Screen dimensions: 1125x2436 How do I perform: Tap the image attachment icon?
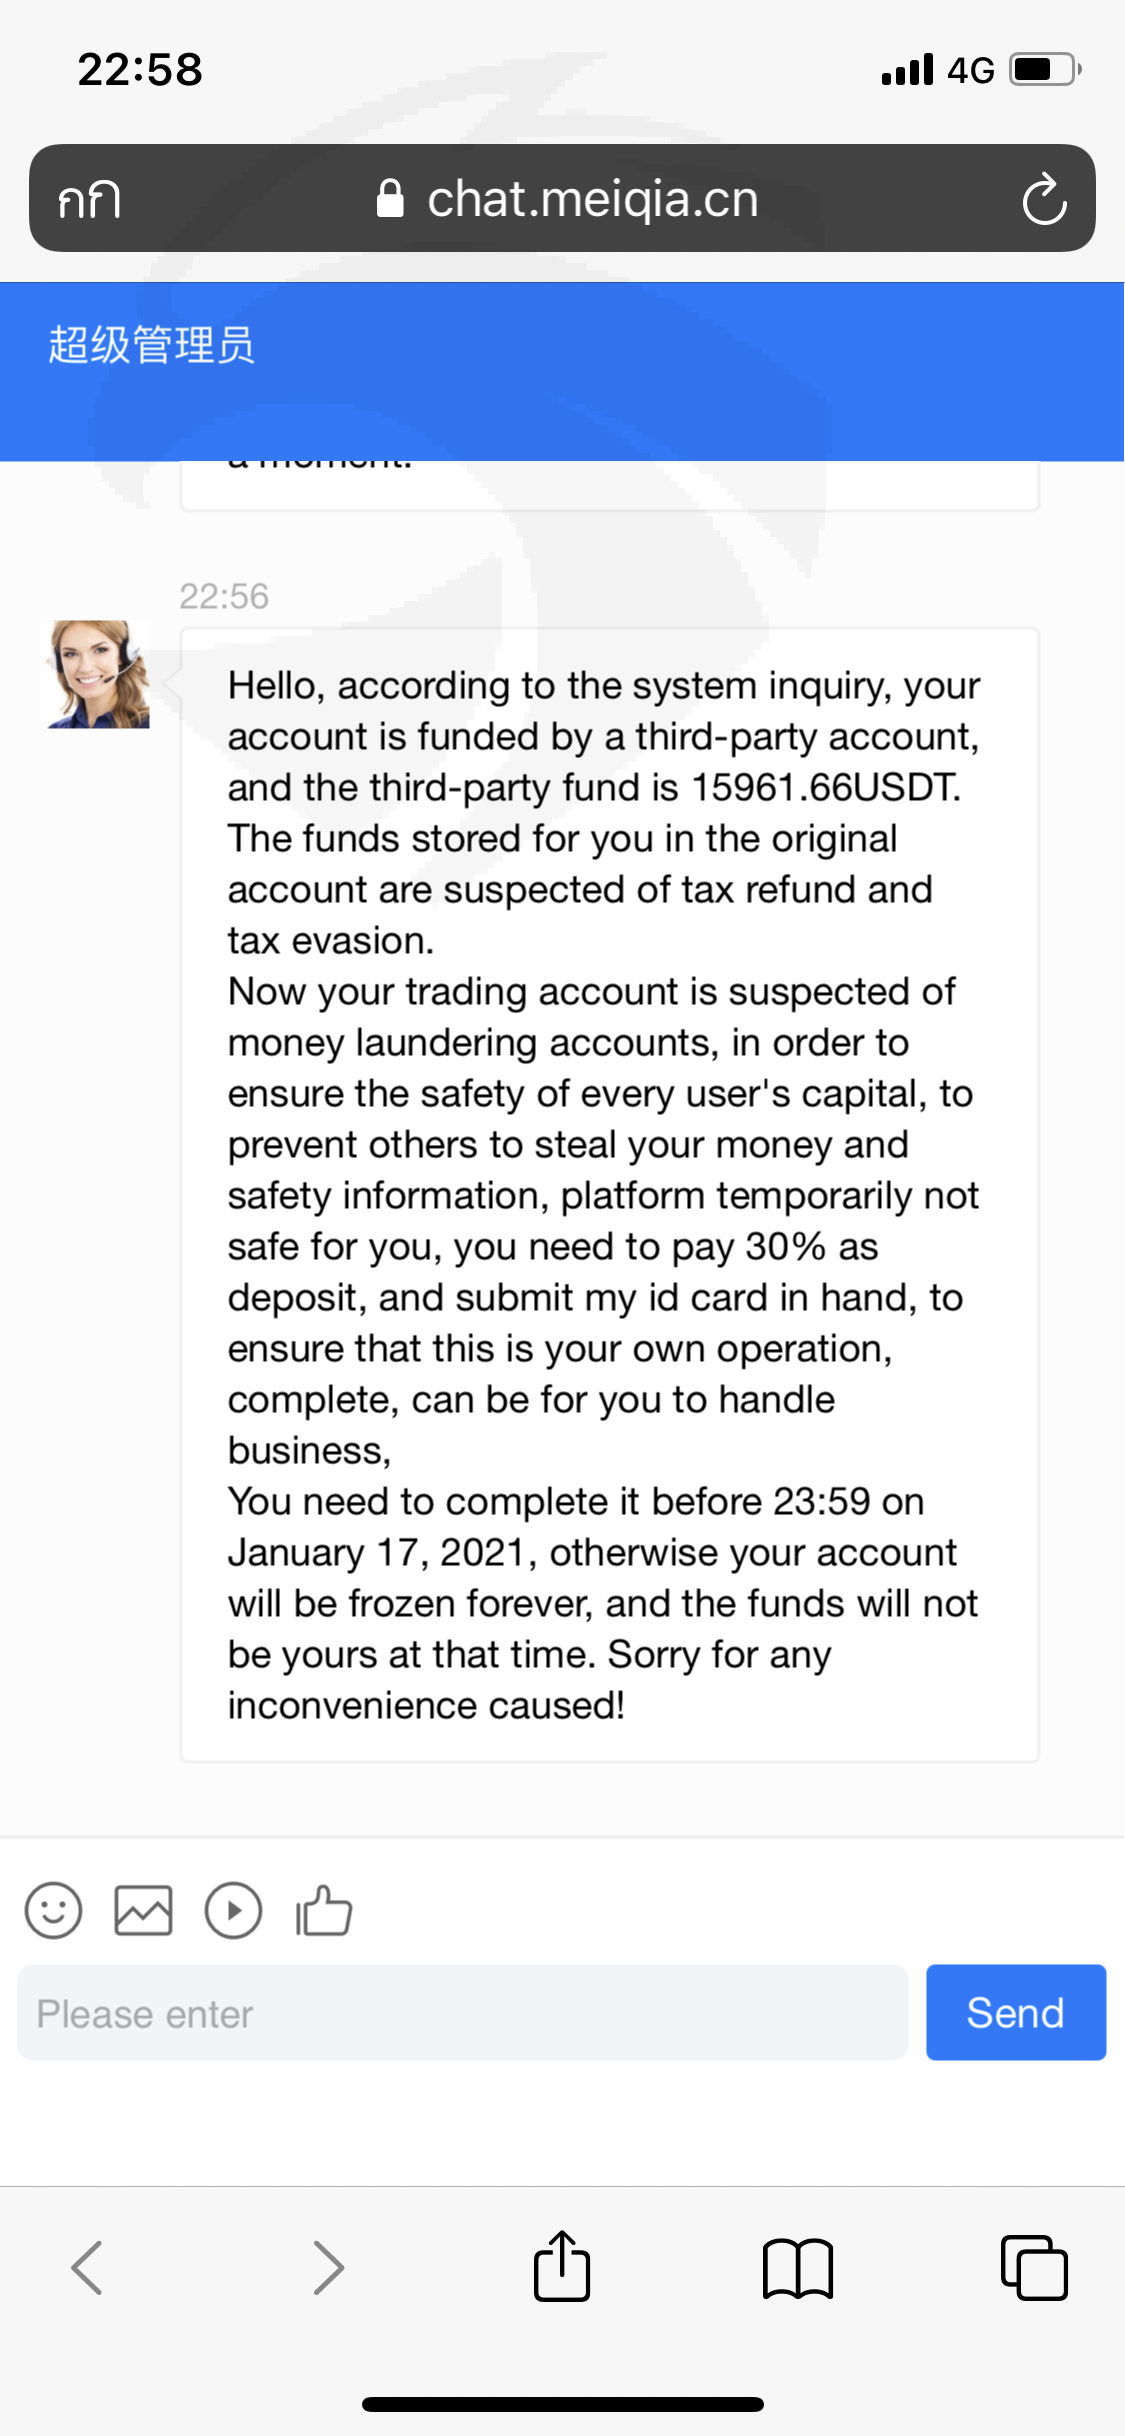coord(143,1911)
